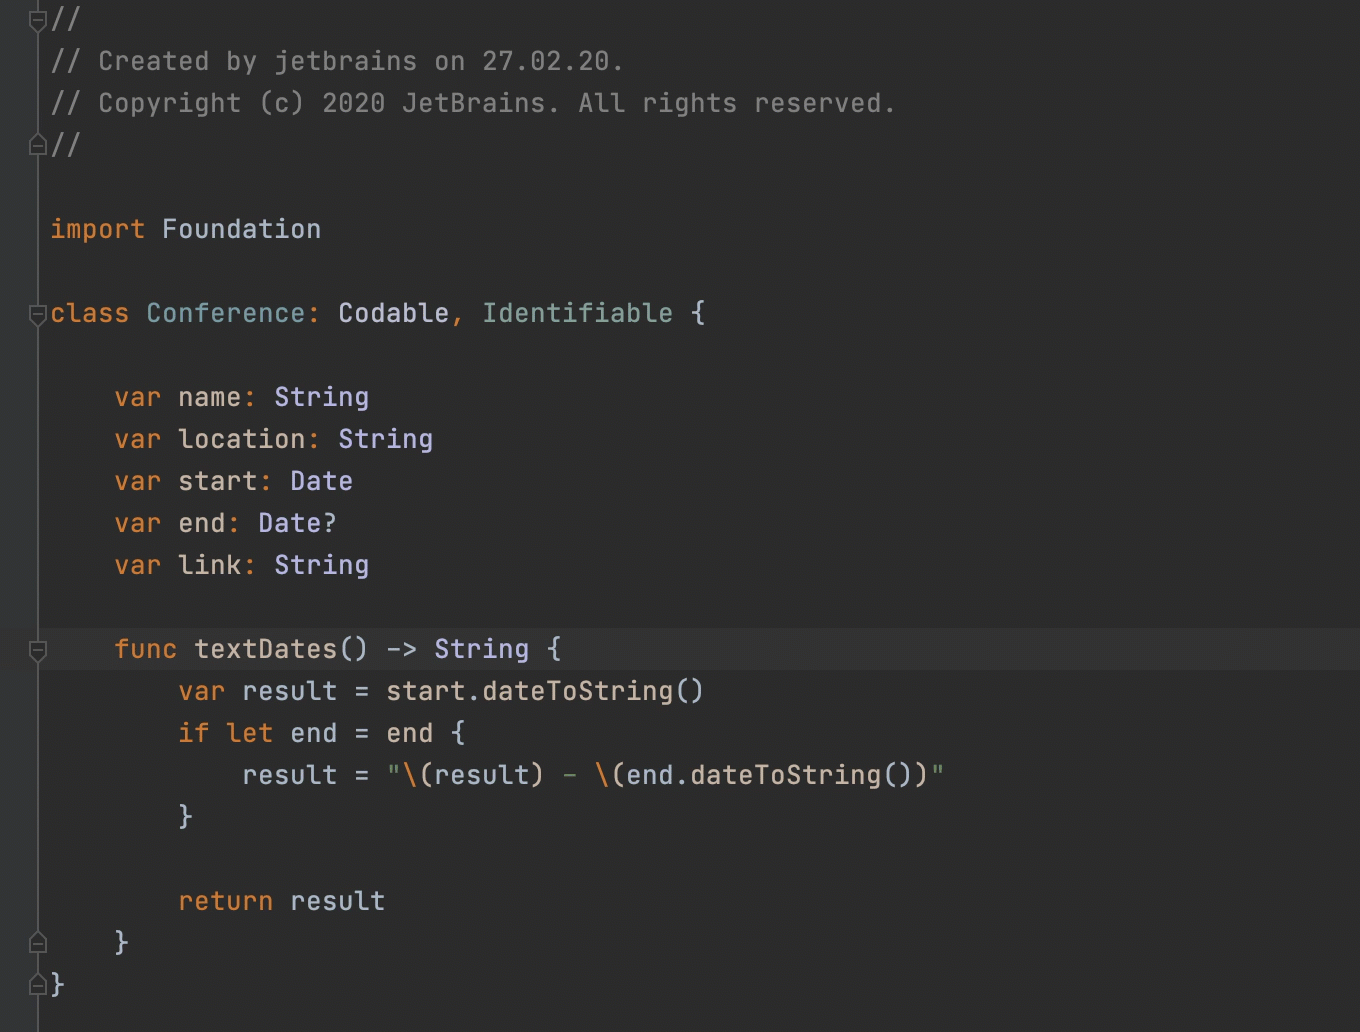Click the location property name

241,440
